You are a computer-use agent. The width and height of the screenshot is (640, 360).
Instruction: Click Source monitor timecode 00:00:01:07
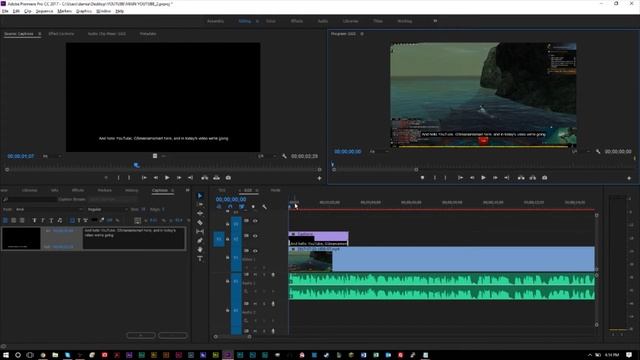(x=21, y=156)
